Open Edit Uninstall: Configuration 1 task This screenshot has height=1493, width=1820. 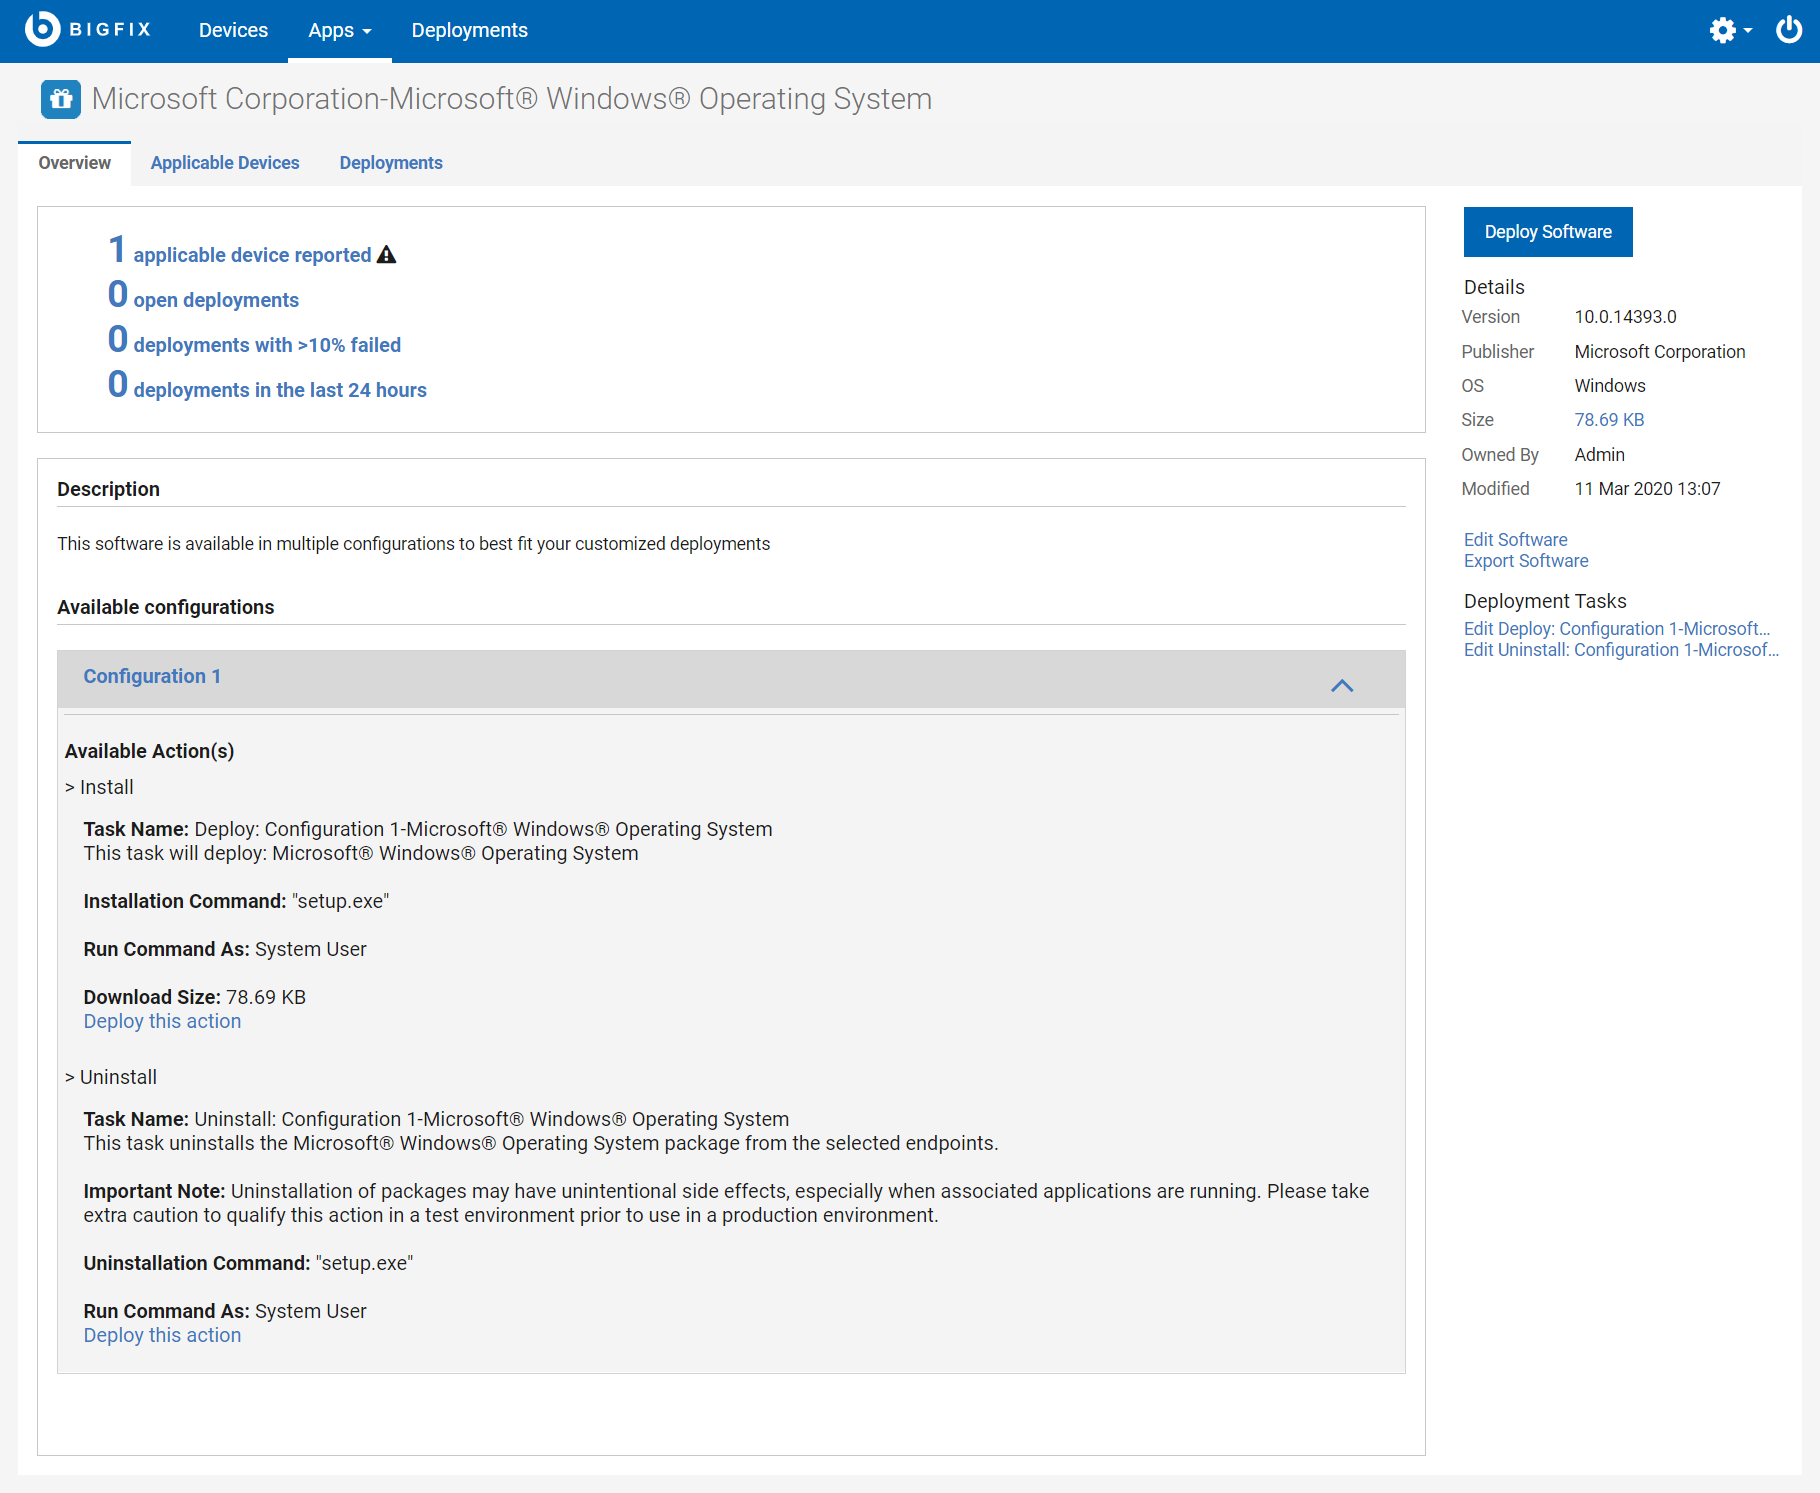[1621, 649]
